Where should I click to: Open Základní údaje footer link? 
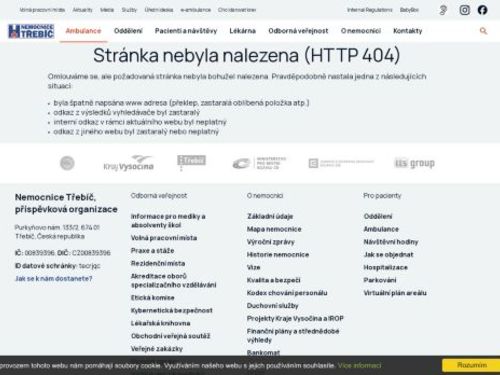(x=270, y=216)
